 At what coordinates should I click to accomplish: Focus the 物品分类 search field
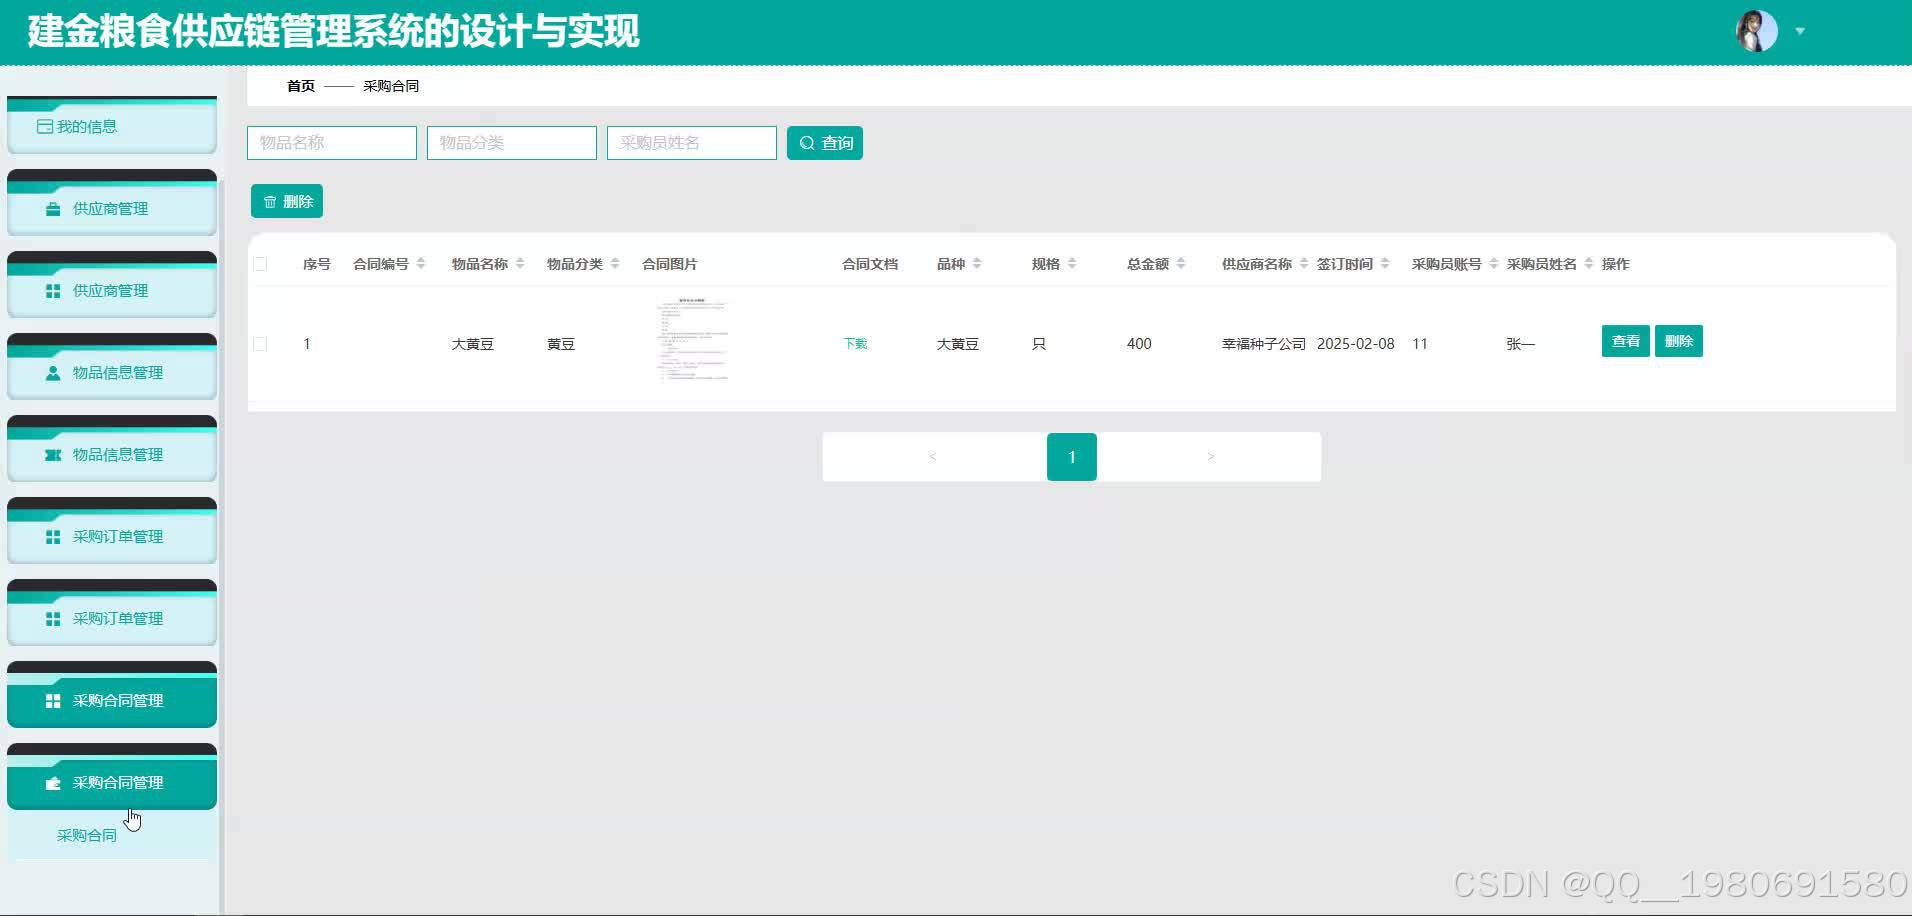(512, 143)
